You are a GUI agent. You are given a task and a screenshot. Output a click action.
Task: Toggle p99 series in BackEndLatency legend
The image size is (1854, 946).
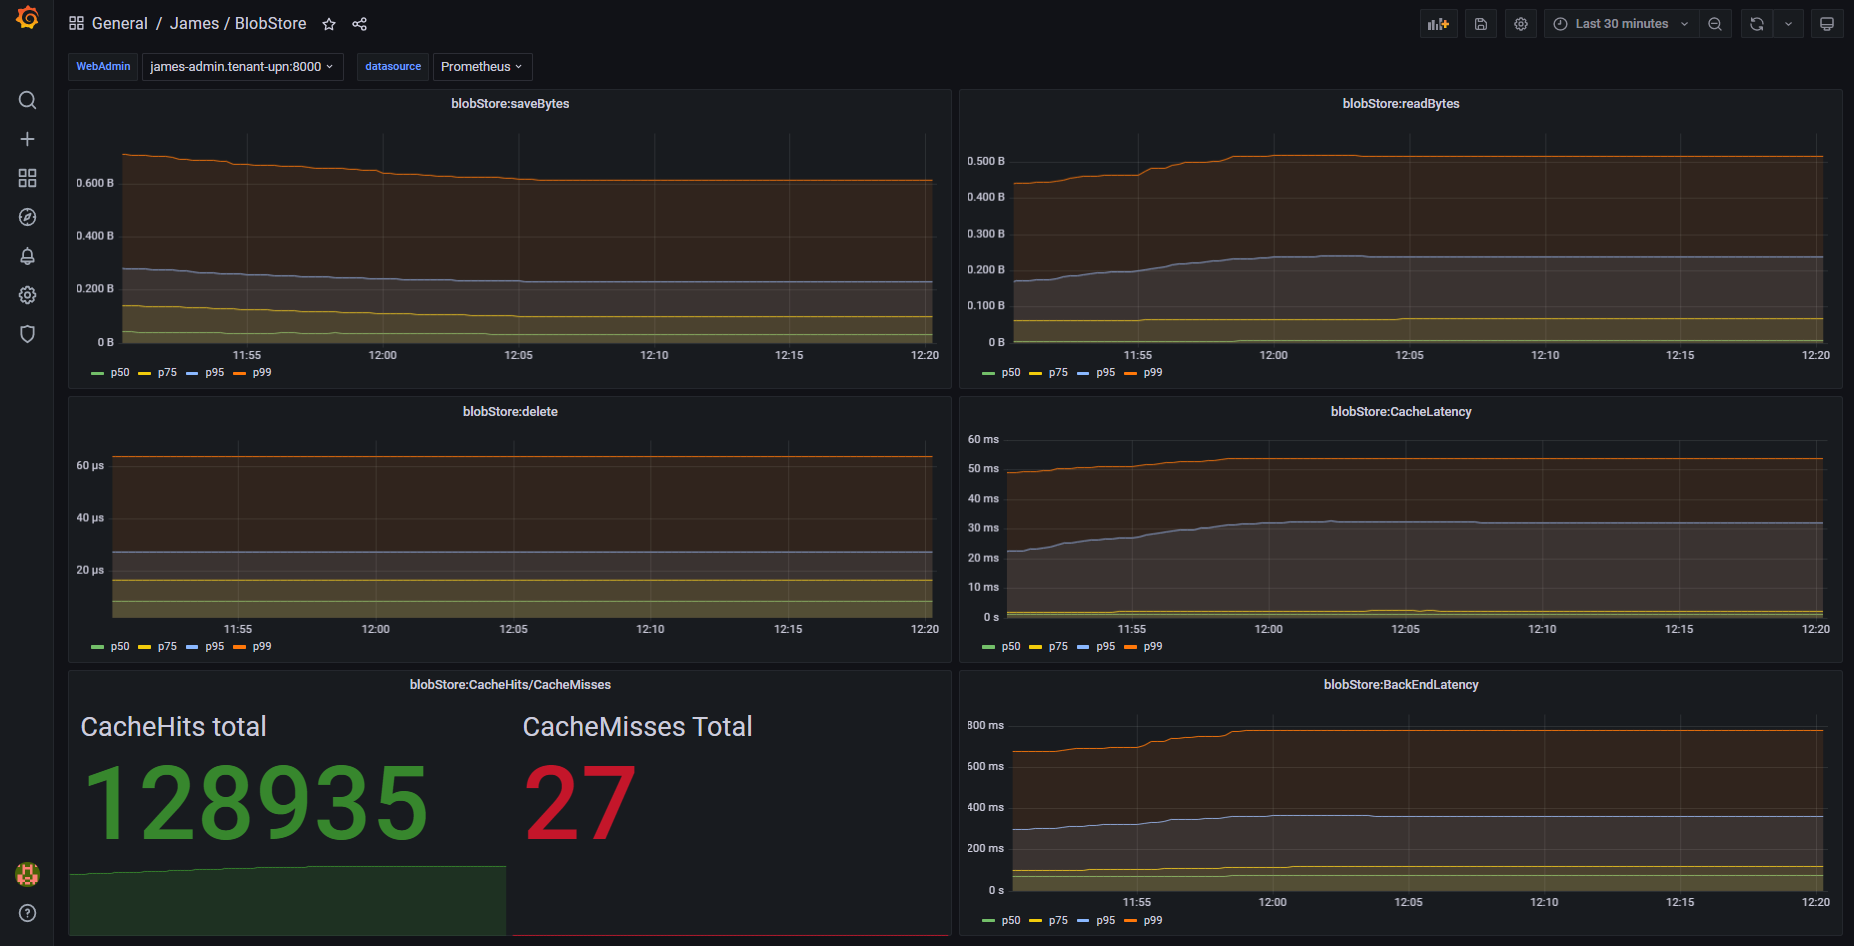click(1153, 921)
